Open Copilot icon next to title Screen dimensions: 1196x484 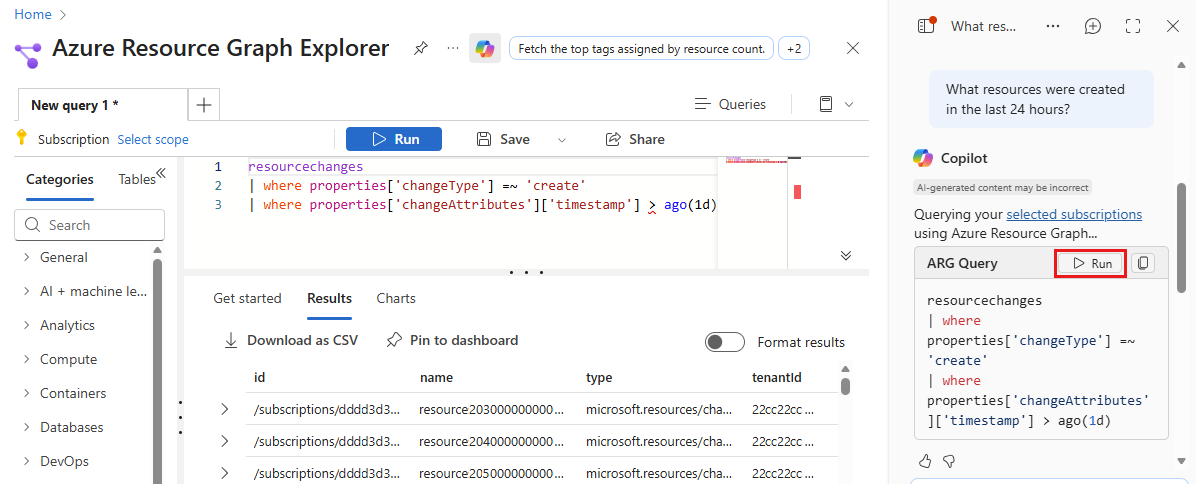click(x=484, y=48)
